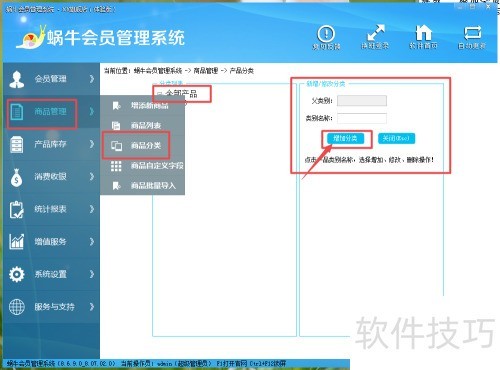Click the 当前位置 breadcrumb text
The height and width of the screenshot is (370, 500).
pos(179,71)
